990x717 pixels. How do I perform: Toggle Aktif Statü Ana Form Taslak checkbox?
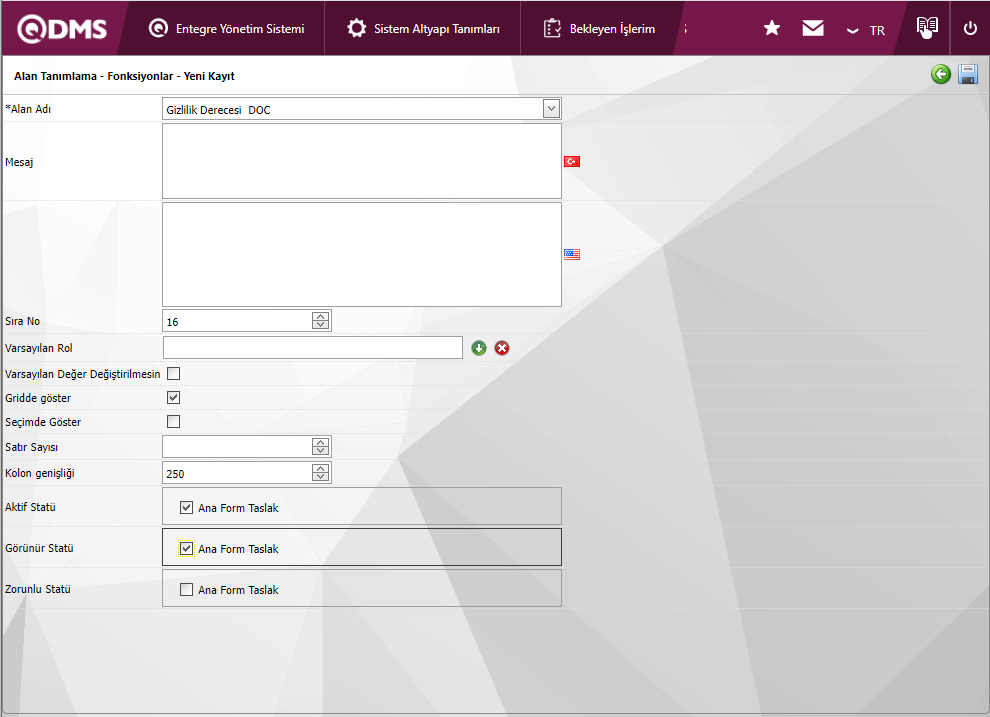[186, 507]
